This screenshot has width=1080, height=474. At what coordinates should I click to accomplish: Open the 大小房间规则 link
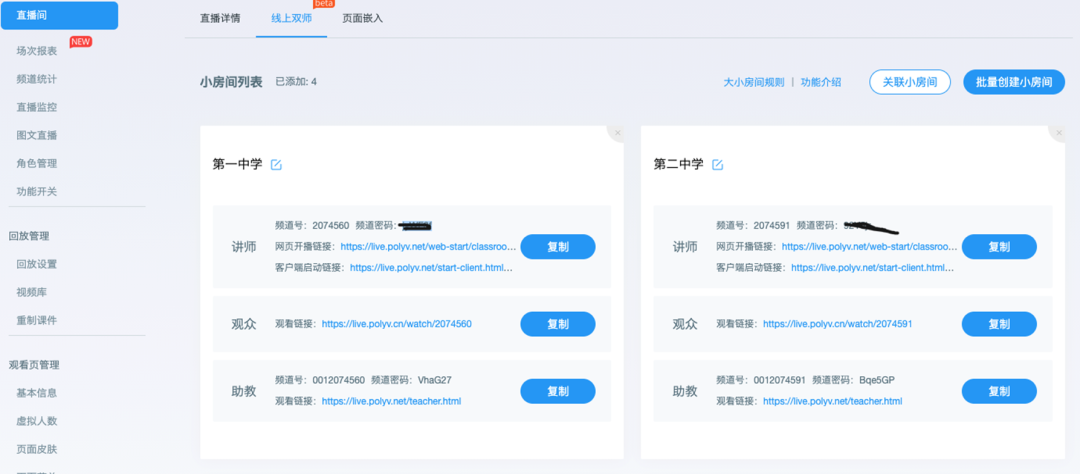tap(753, 82)
